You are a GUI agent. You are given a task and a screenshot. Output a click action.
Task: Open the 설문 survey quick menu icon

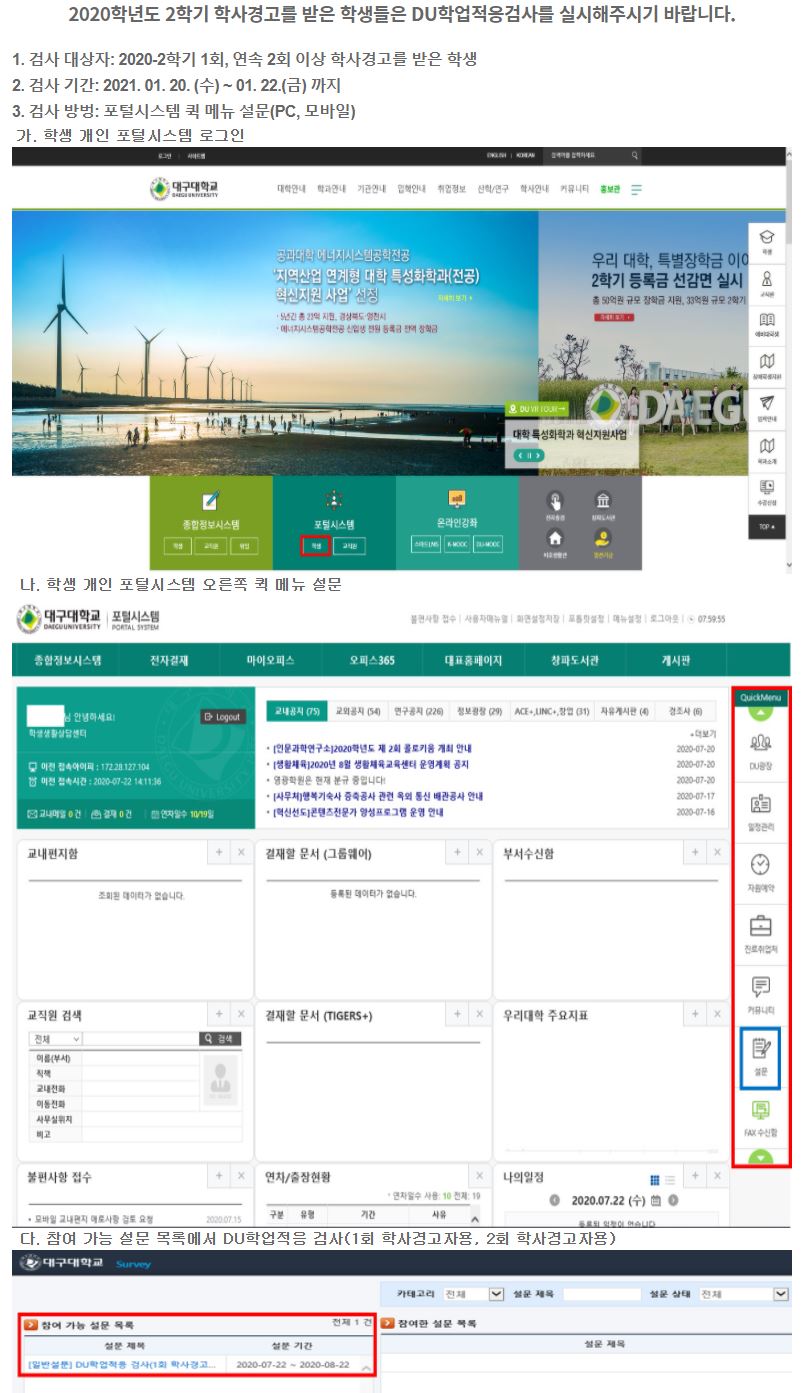[x=760, y=1055]
